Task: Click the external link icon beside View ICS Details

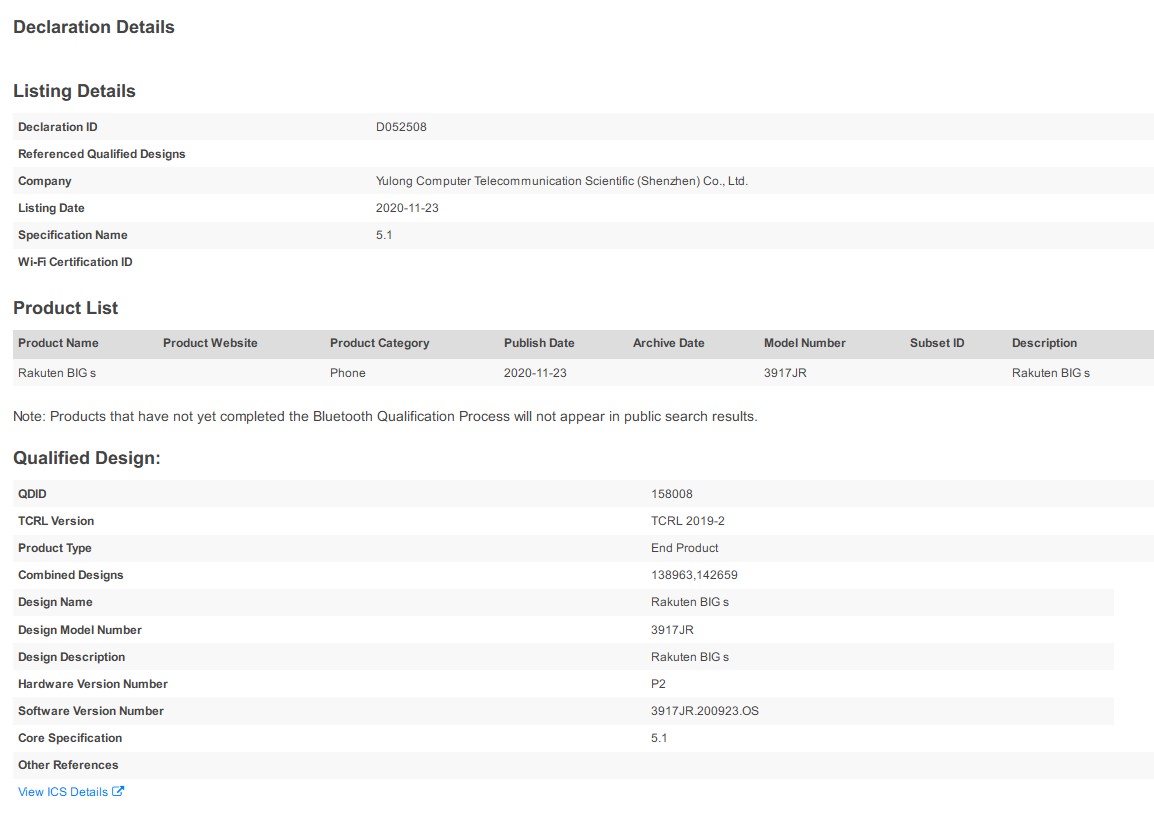Action: (x=118, y=791)
